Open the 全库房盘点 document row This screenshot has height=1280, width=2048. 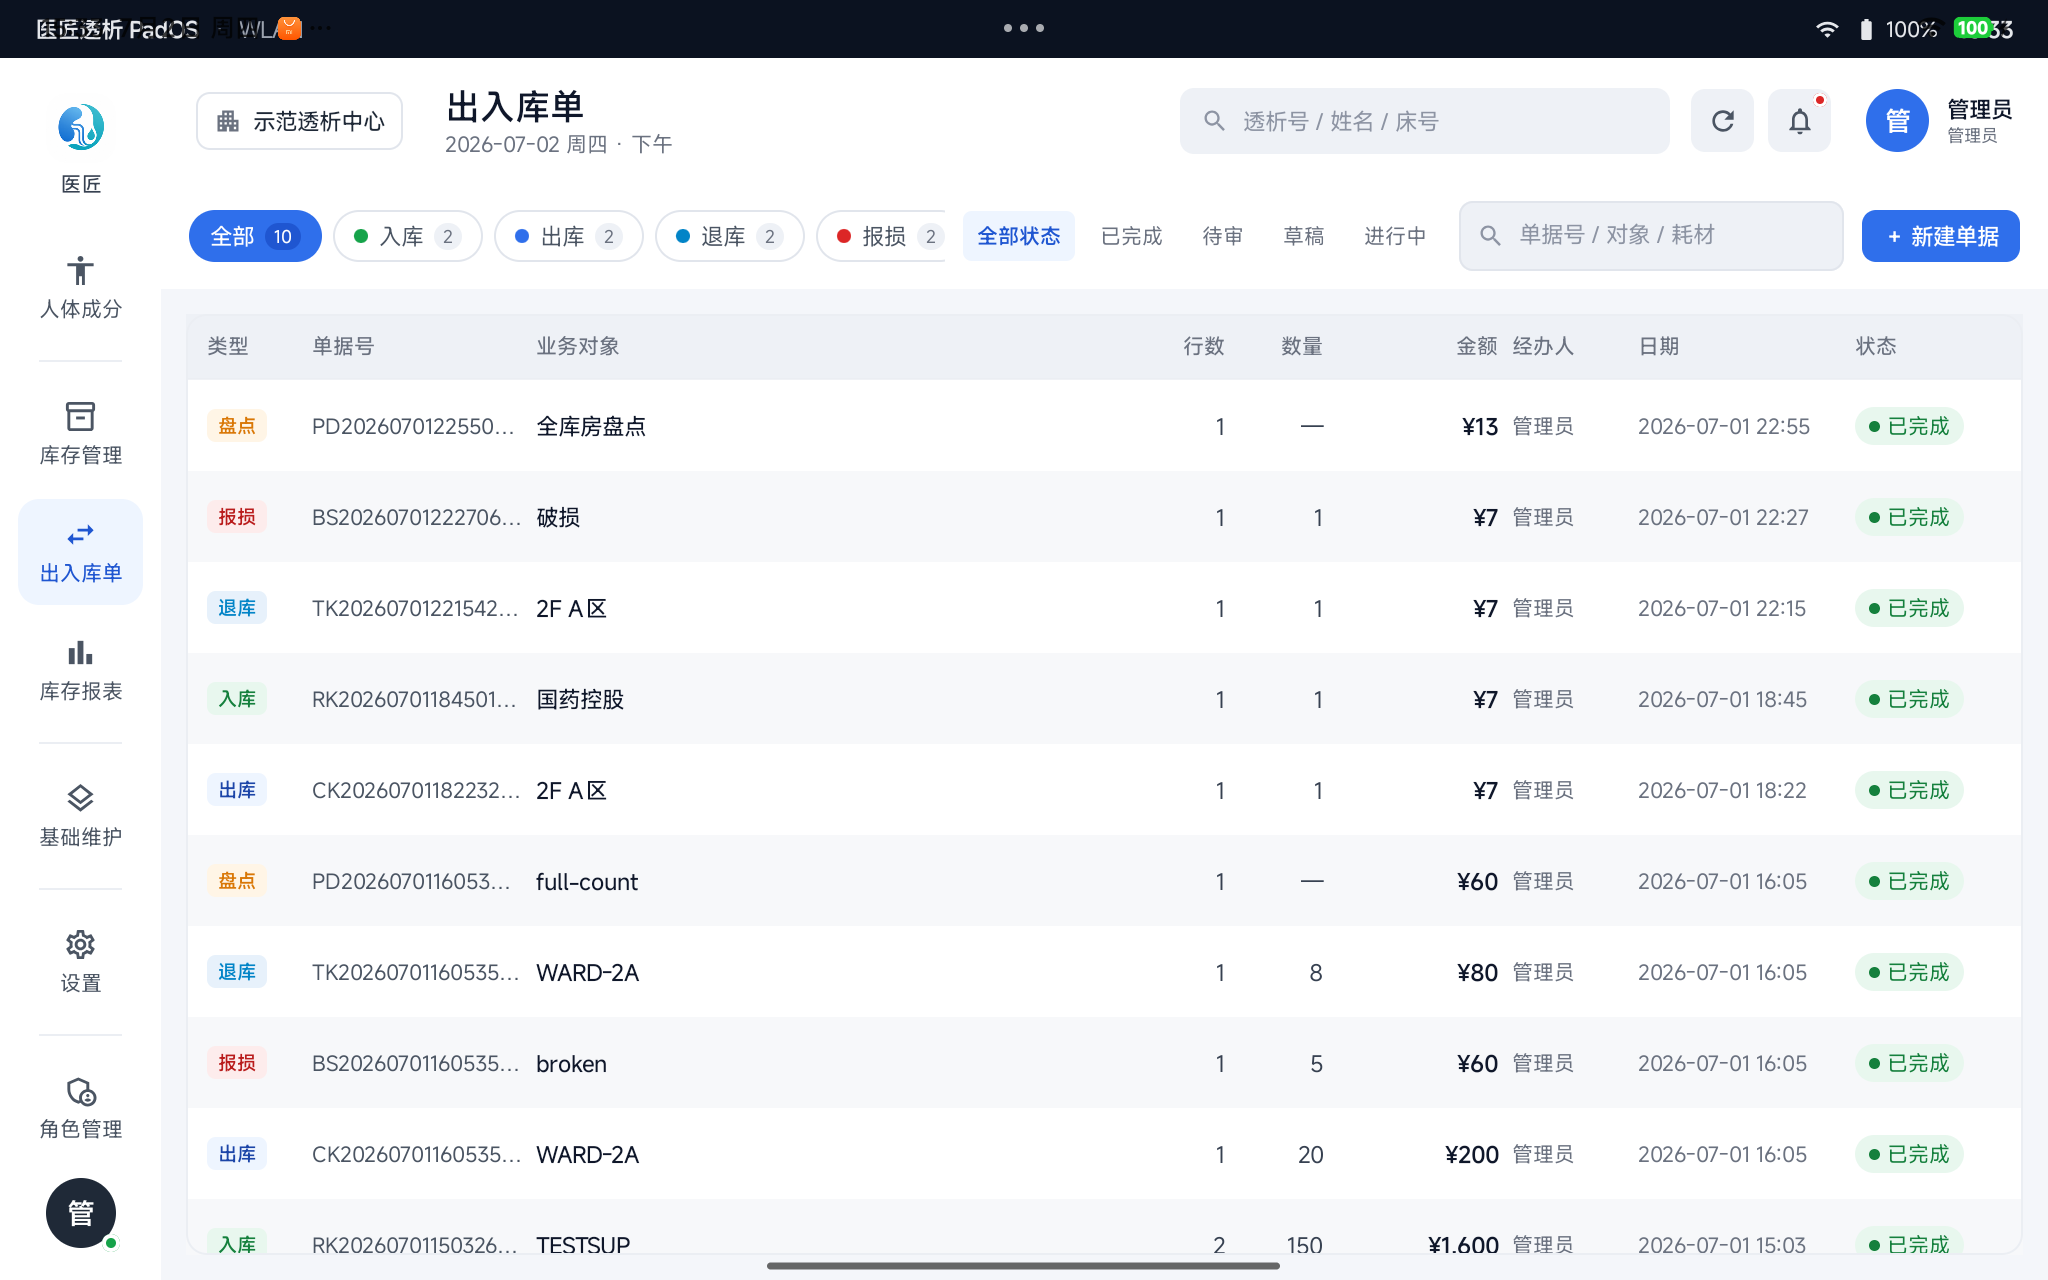tap(1104, 426)
